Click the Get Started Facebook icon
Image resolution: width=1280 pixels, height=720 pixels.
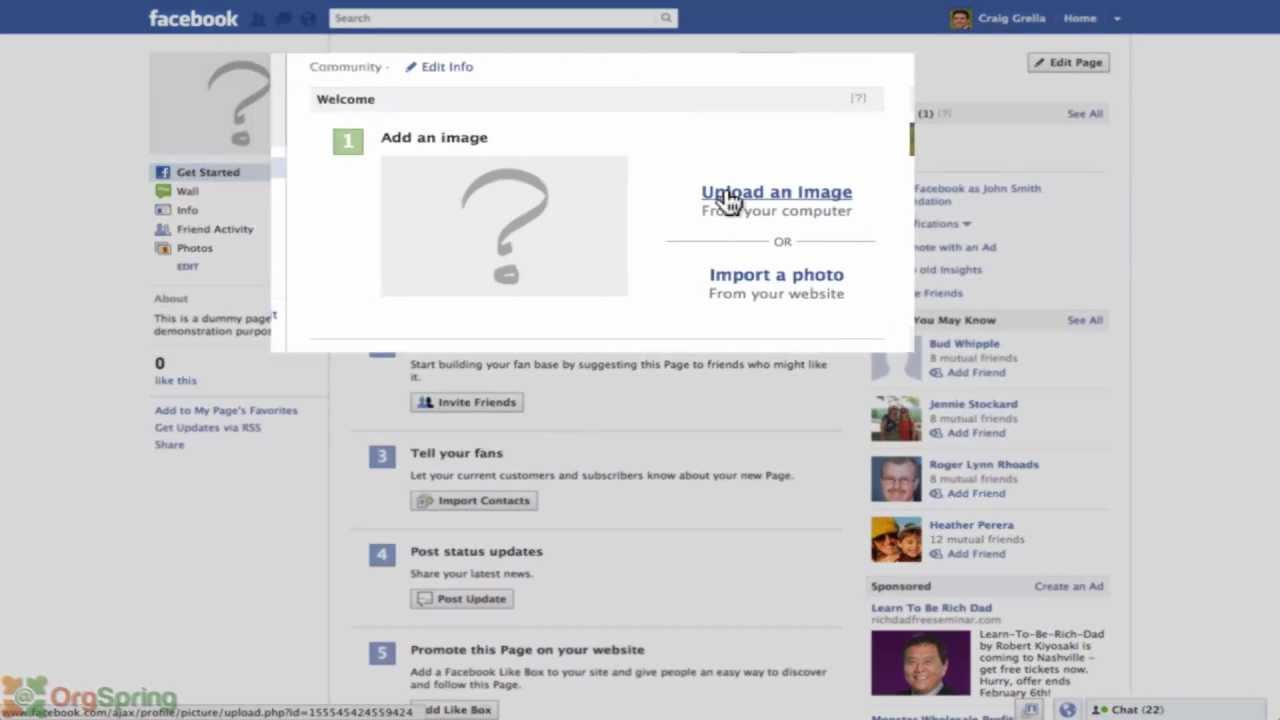click(163, 172)
